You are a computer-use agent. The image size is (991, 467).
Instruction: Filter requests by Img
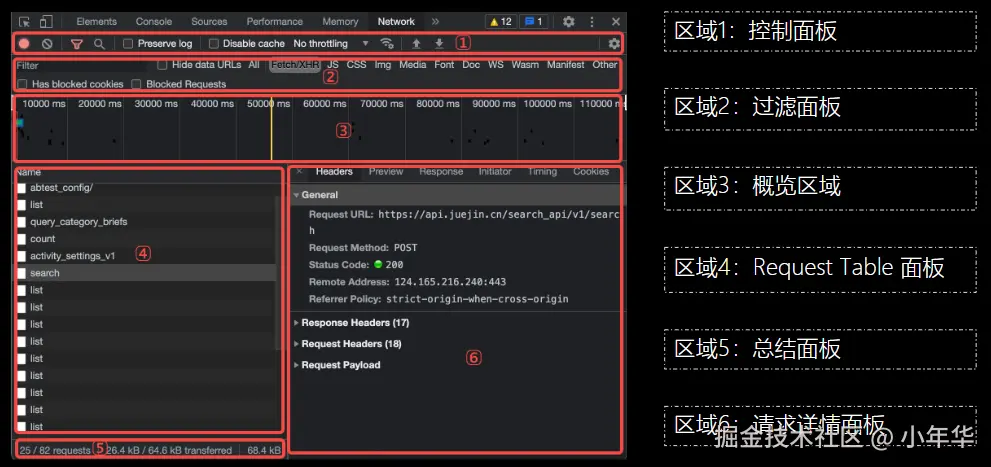pyautogui.click(x=382, y=64)
